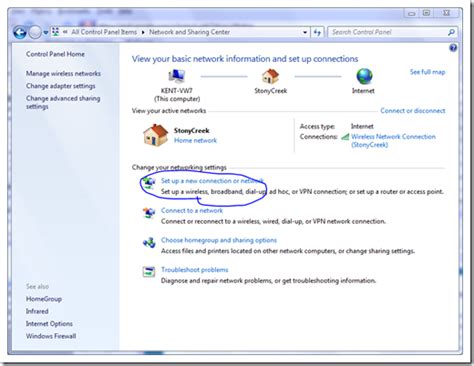
Task: Open the Troubleshoot problems link
Action: click(x=195, y=270)
